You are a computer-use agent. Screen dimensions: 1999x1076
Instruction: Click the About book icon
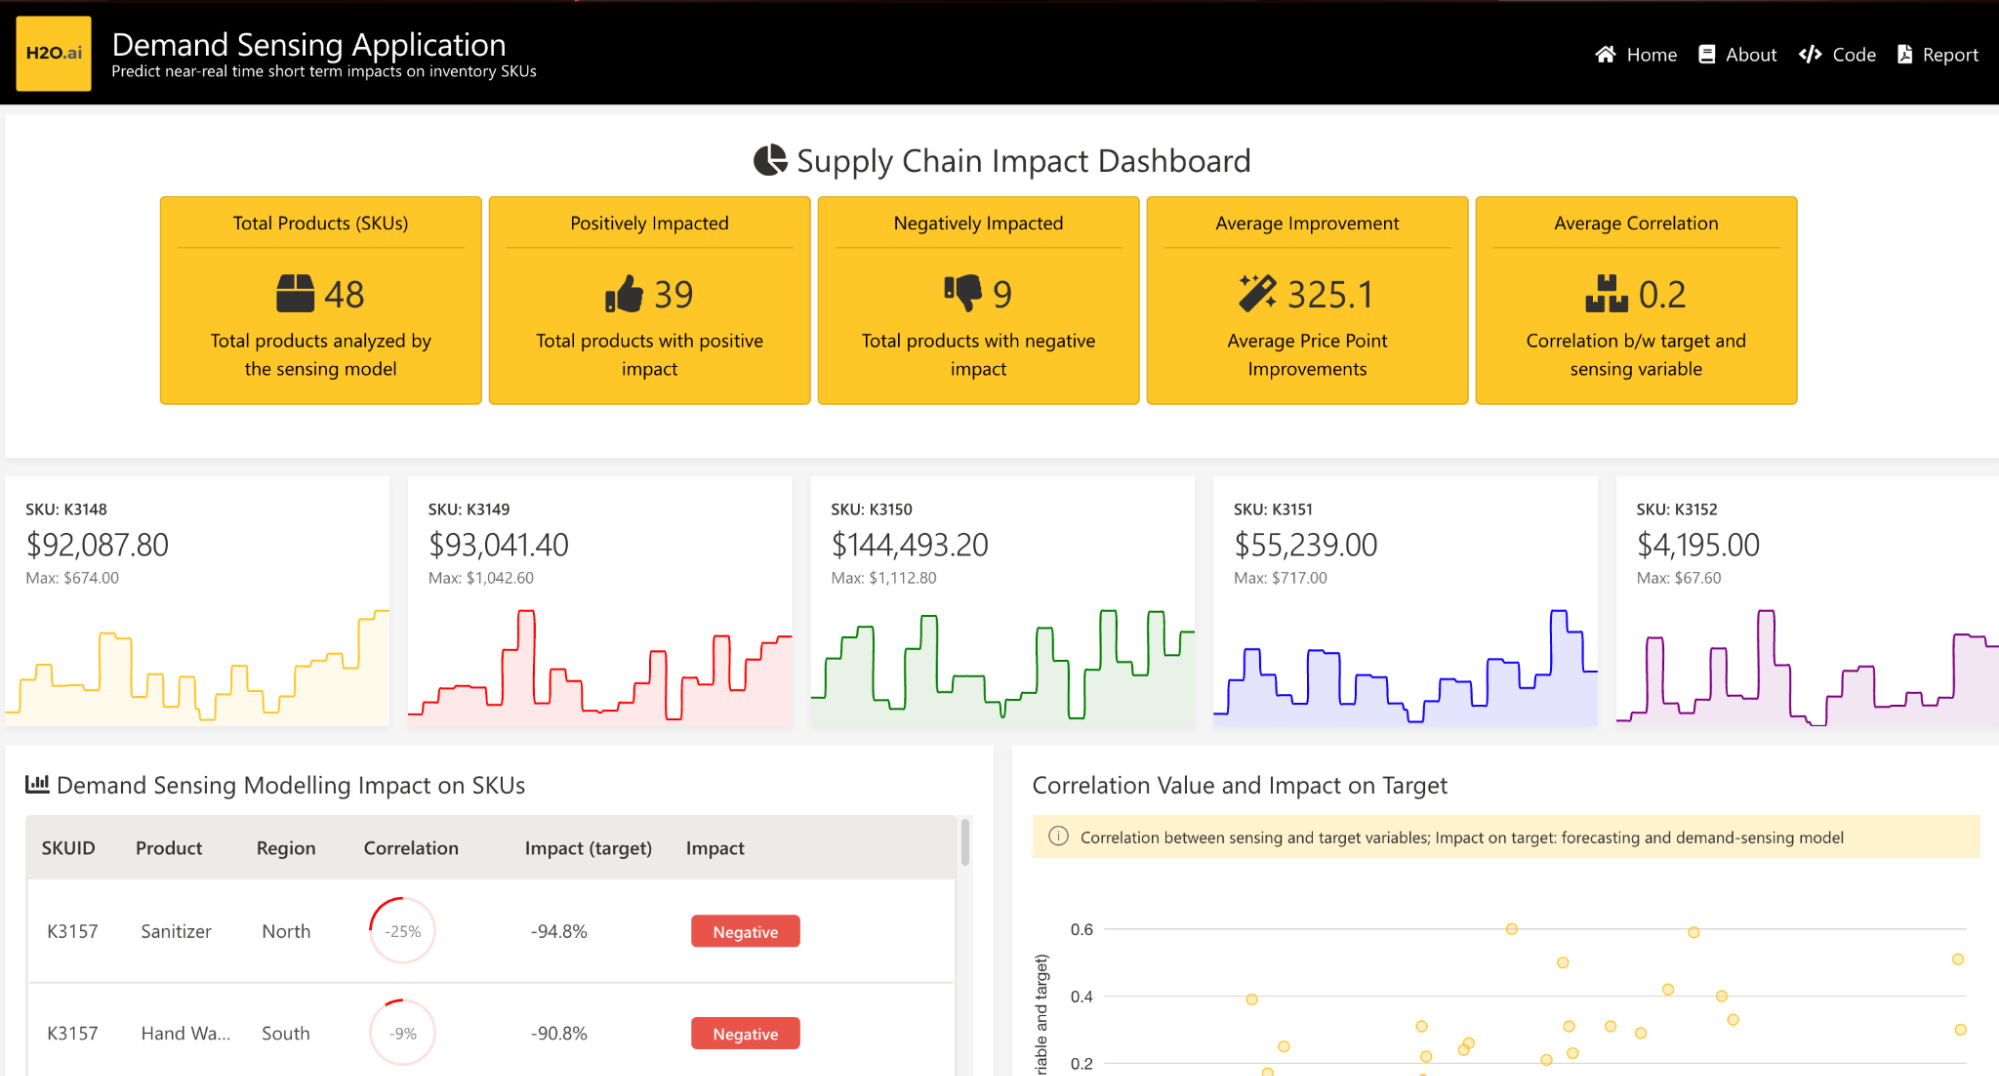[x=1707, y=54]
